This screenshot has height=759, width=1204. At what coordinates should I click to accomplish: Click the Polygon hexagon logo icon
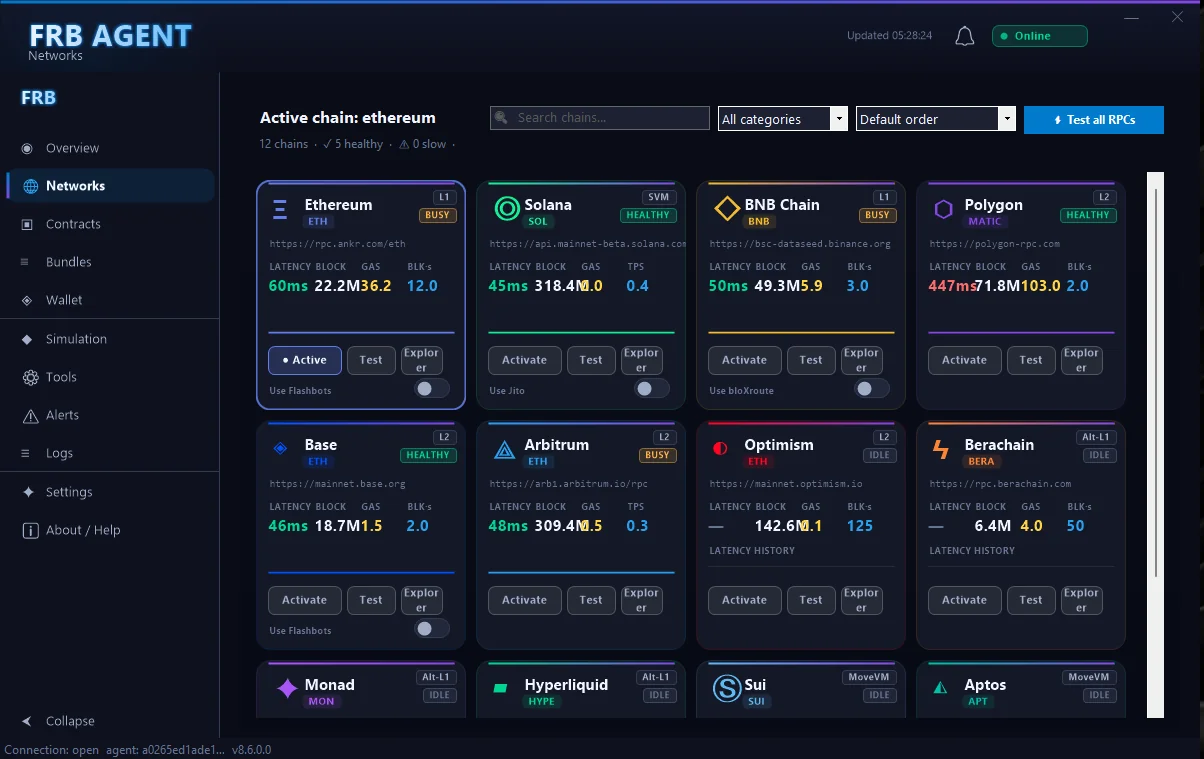tap(944, 209)
